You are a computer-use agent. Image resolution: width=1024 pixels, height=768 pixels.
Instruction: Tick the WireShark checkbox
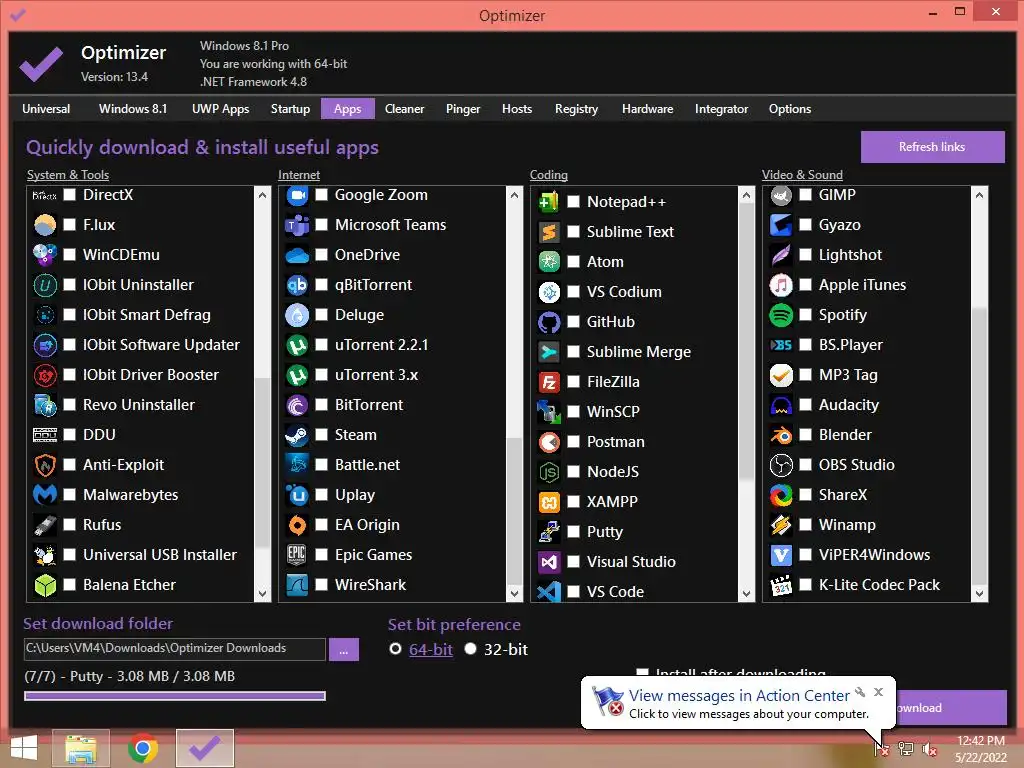click(321, 584)
